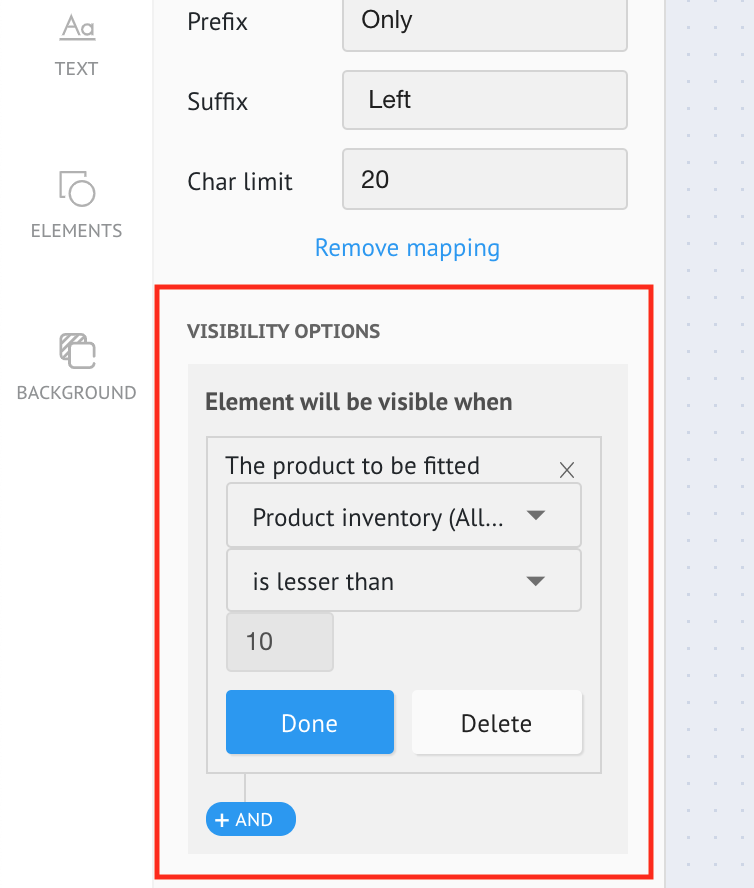This screenshot has height=888, width=754.
Task: Select the ELEMENTS sidebar label
Action: [x=77, y=231]
